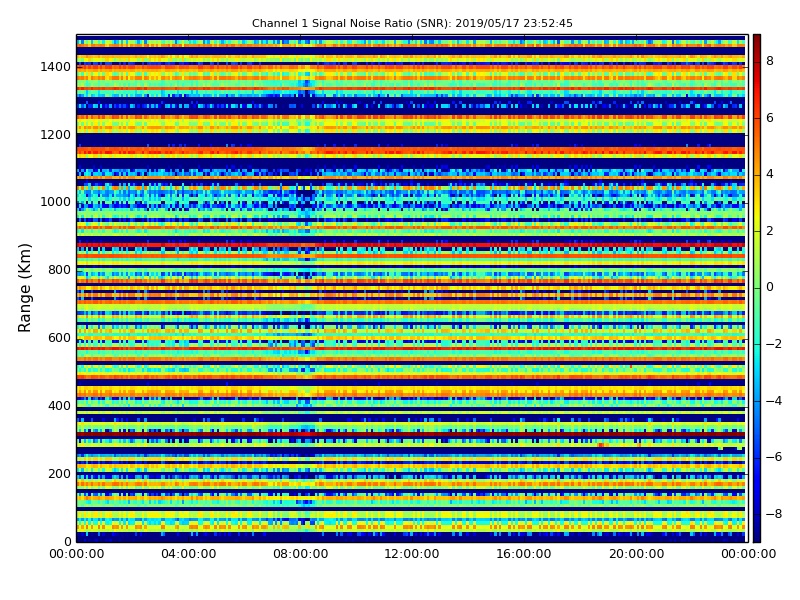Screen dimensions: 800x600
Task: Click the dark red top of the colorbar
Action: [757, 41]
